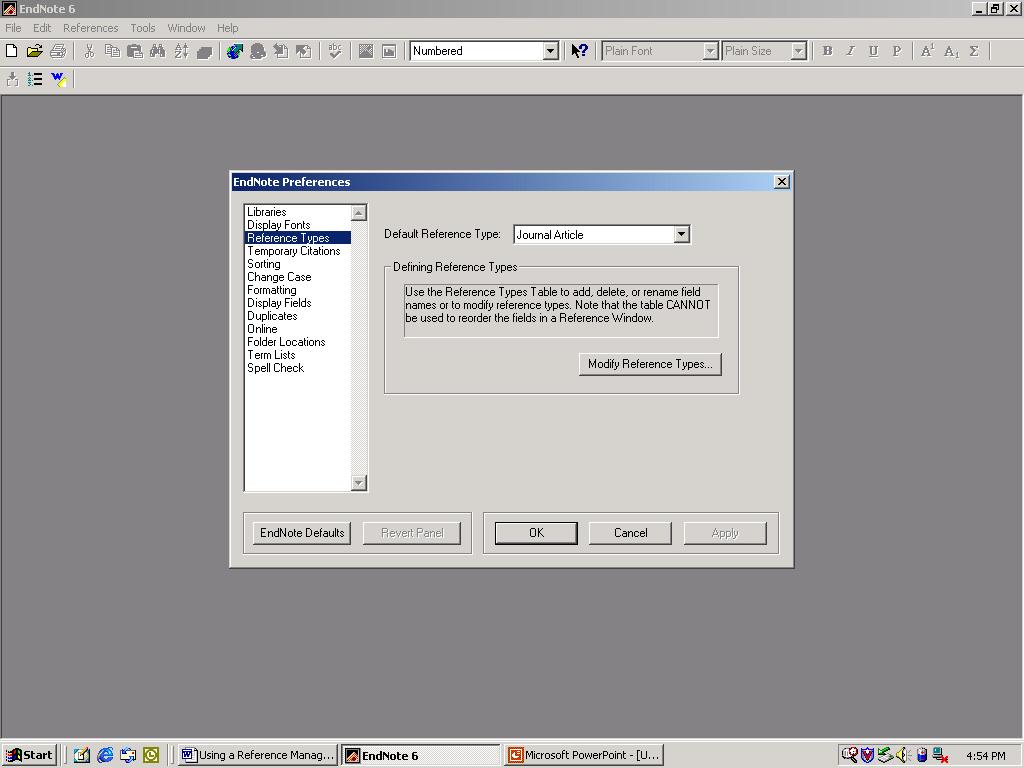Click the Return to Word icon
Screen dimensions: 1024x768
coord(59,80)
